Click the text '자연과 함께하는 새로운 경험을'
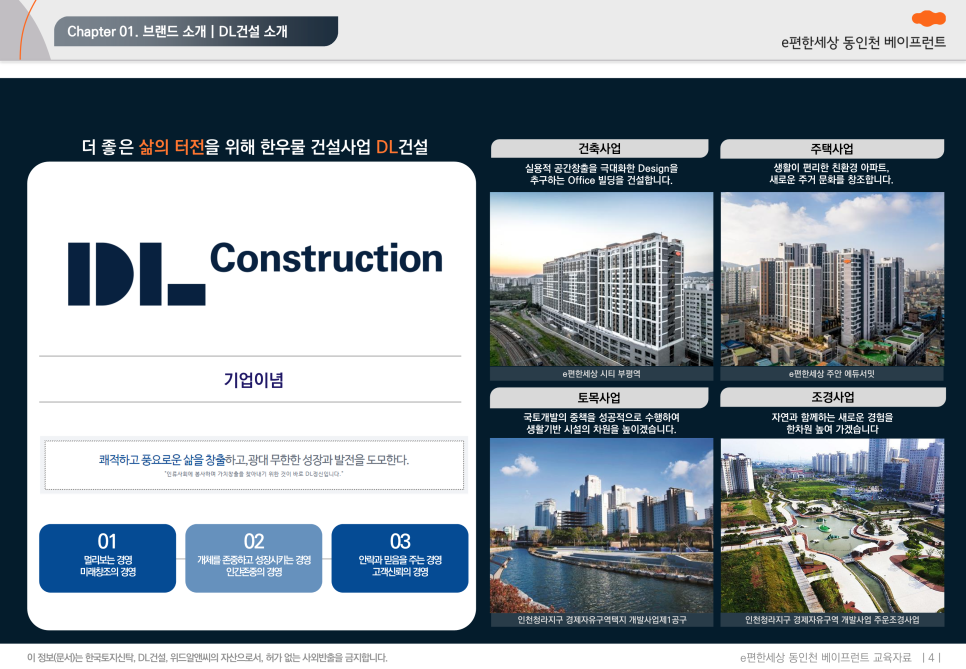Viewport: 966px width, 669px height. tap(832, 417)
